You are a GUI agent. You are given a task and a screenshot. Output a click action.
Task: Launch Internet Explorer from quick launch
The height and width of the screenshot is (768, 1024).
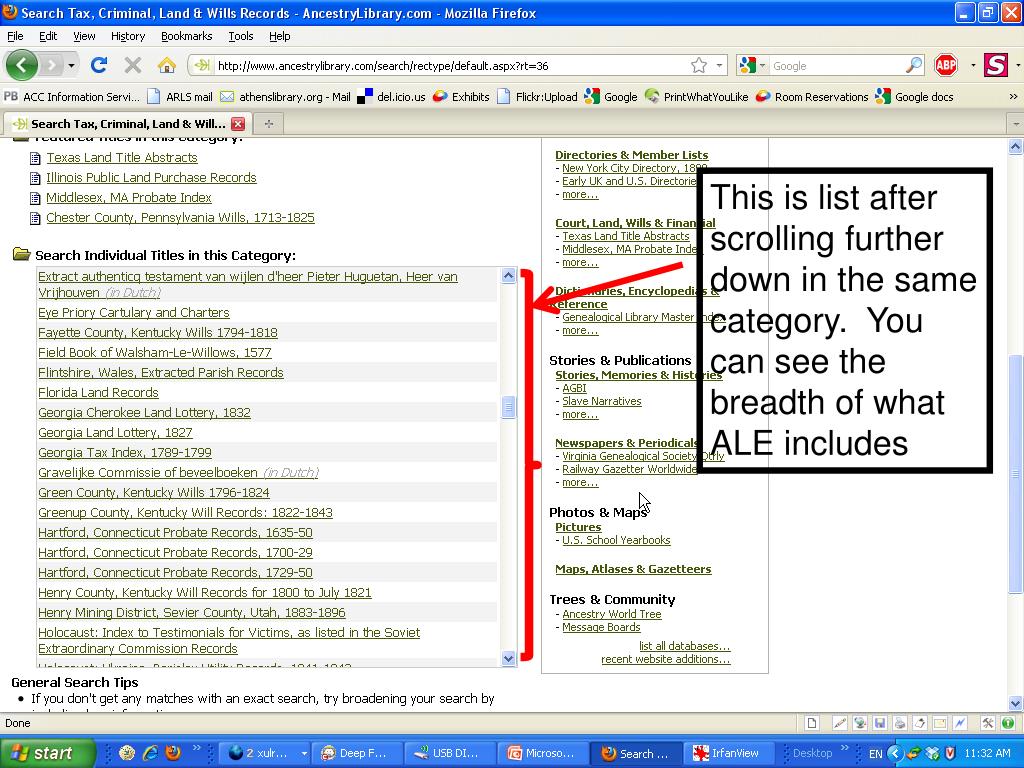(x=150, y=753)
